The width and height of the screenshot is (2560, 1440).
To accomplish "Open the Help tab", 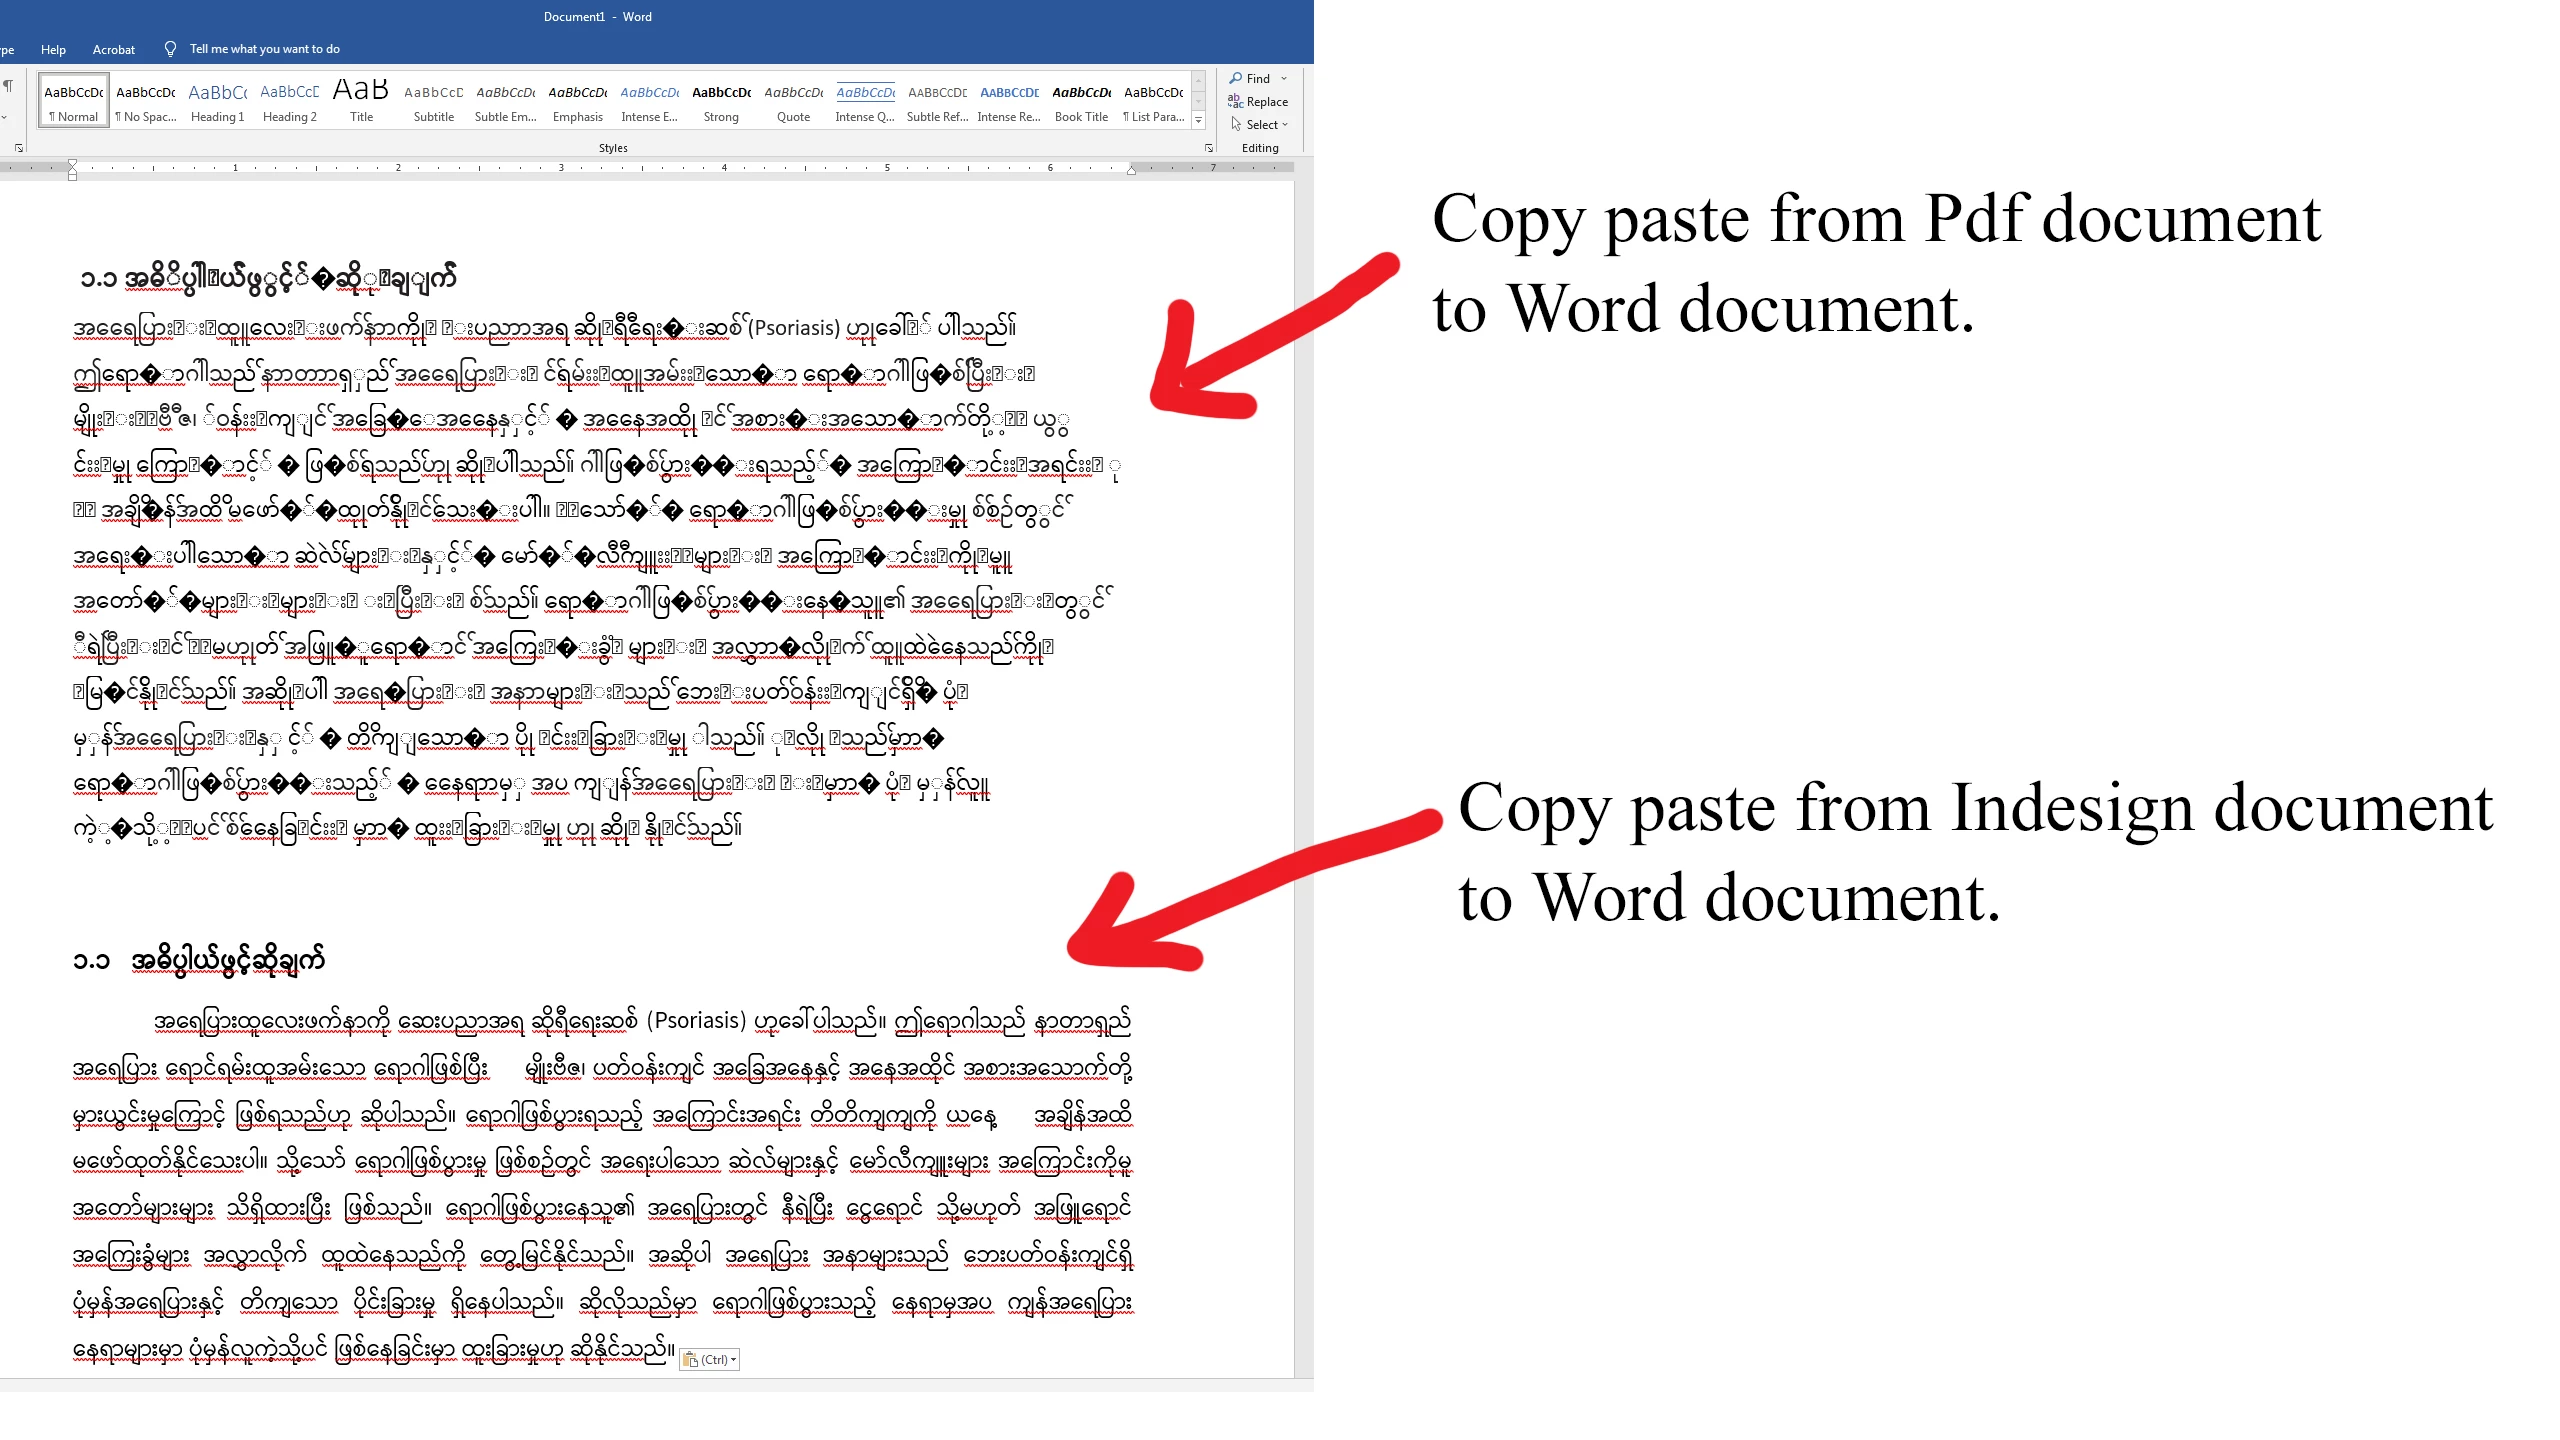I will click(x=53, y=49).
